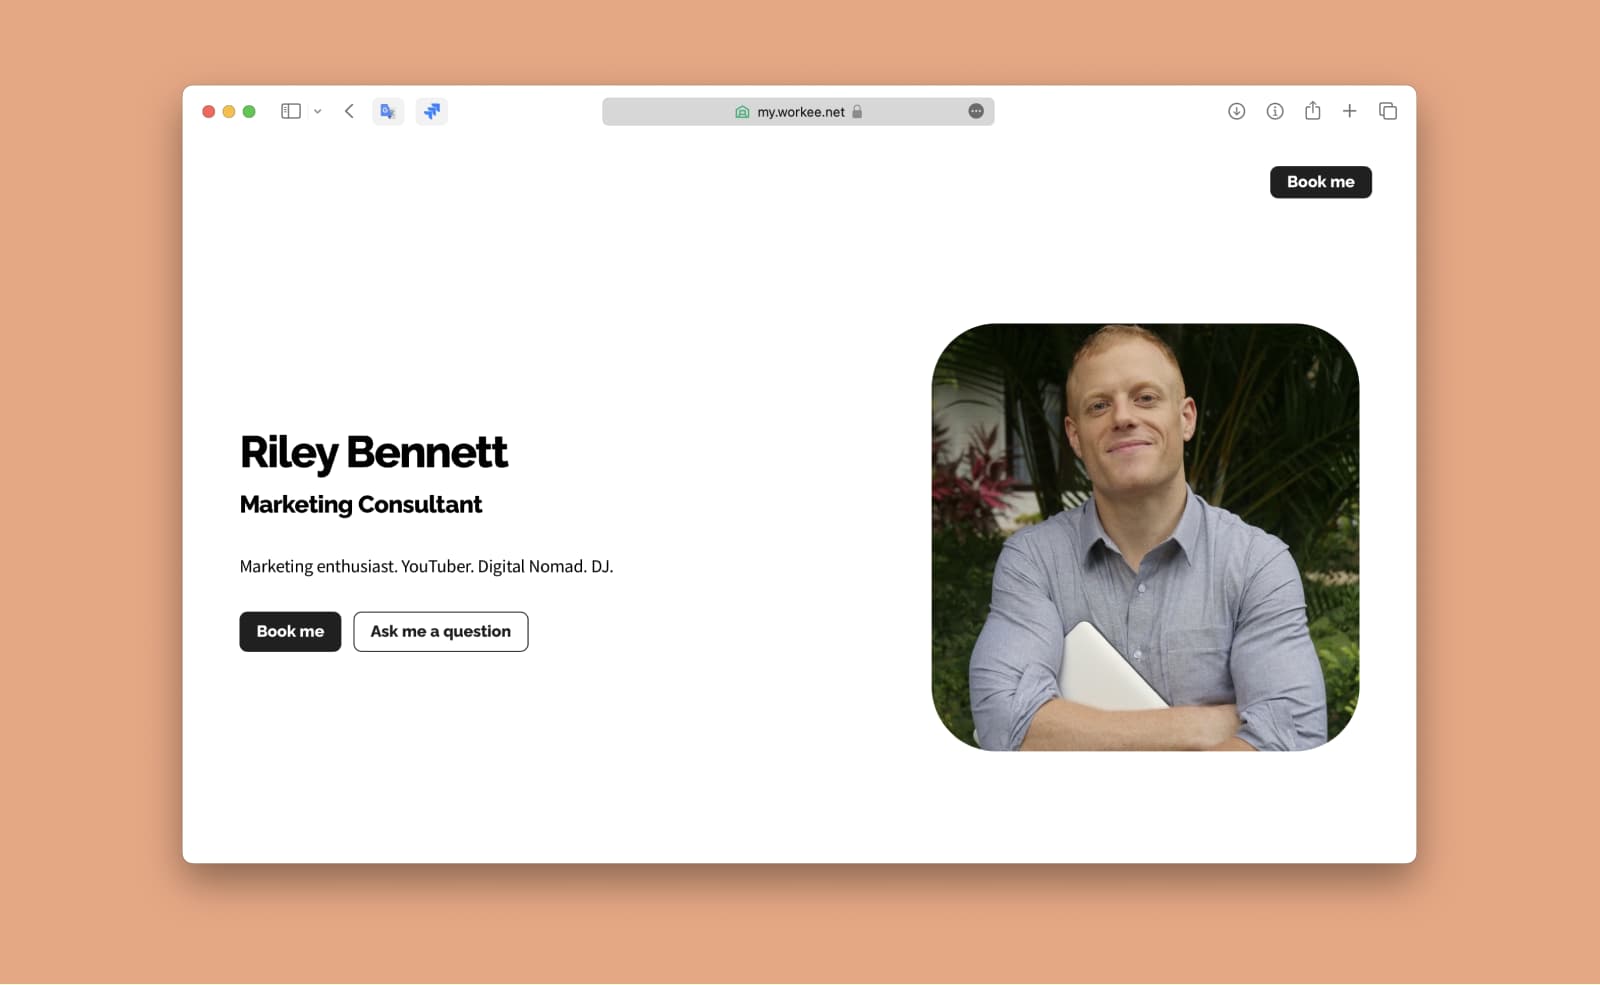Open the Google Translate extension icon

[x=388, y=111]
